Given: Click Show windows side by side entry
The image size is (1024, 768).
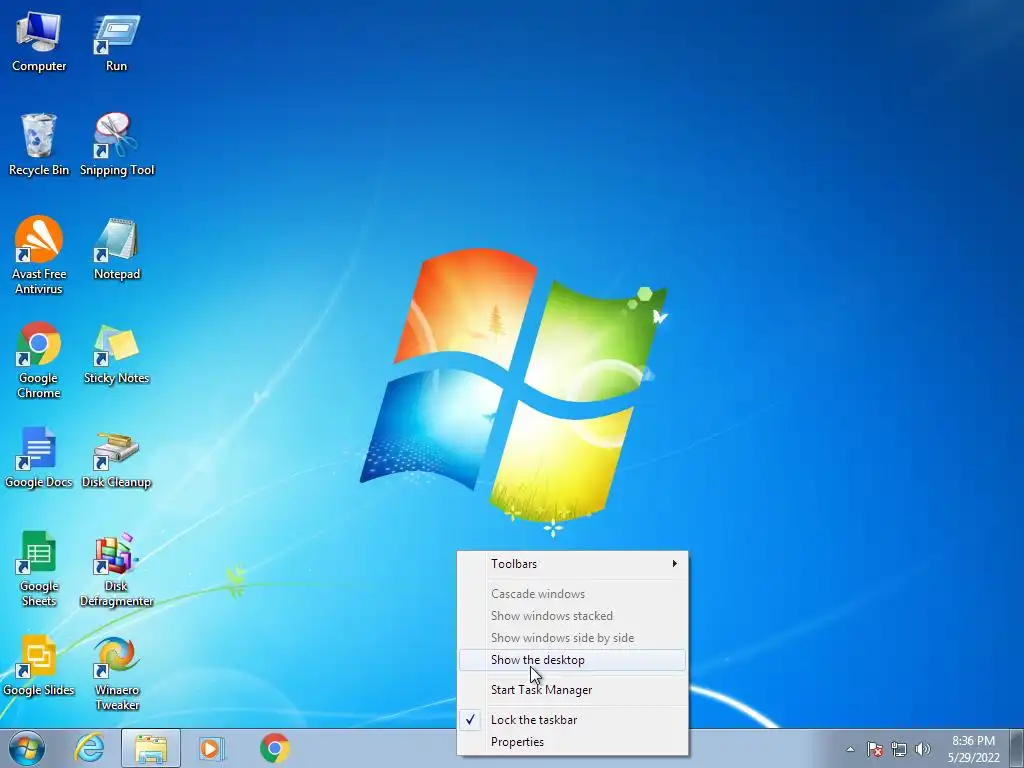Looking at the screenshot, I should pos(573,638).
